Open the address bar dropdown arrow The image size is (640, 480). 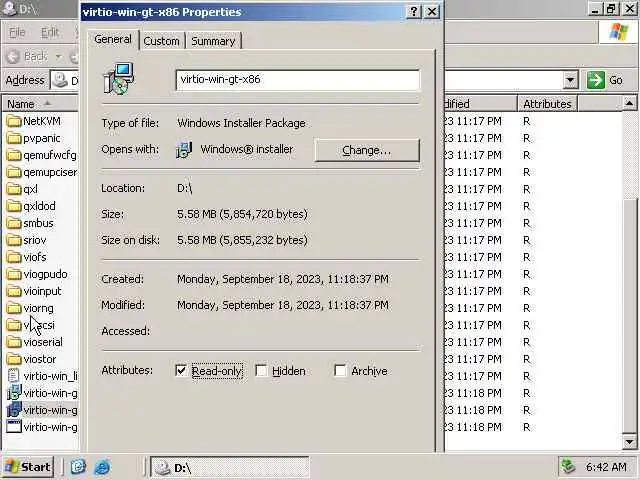click(x=570, y=80)
